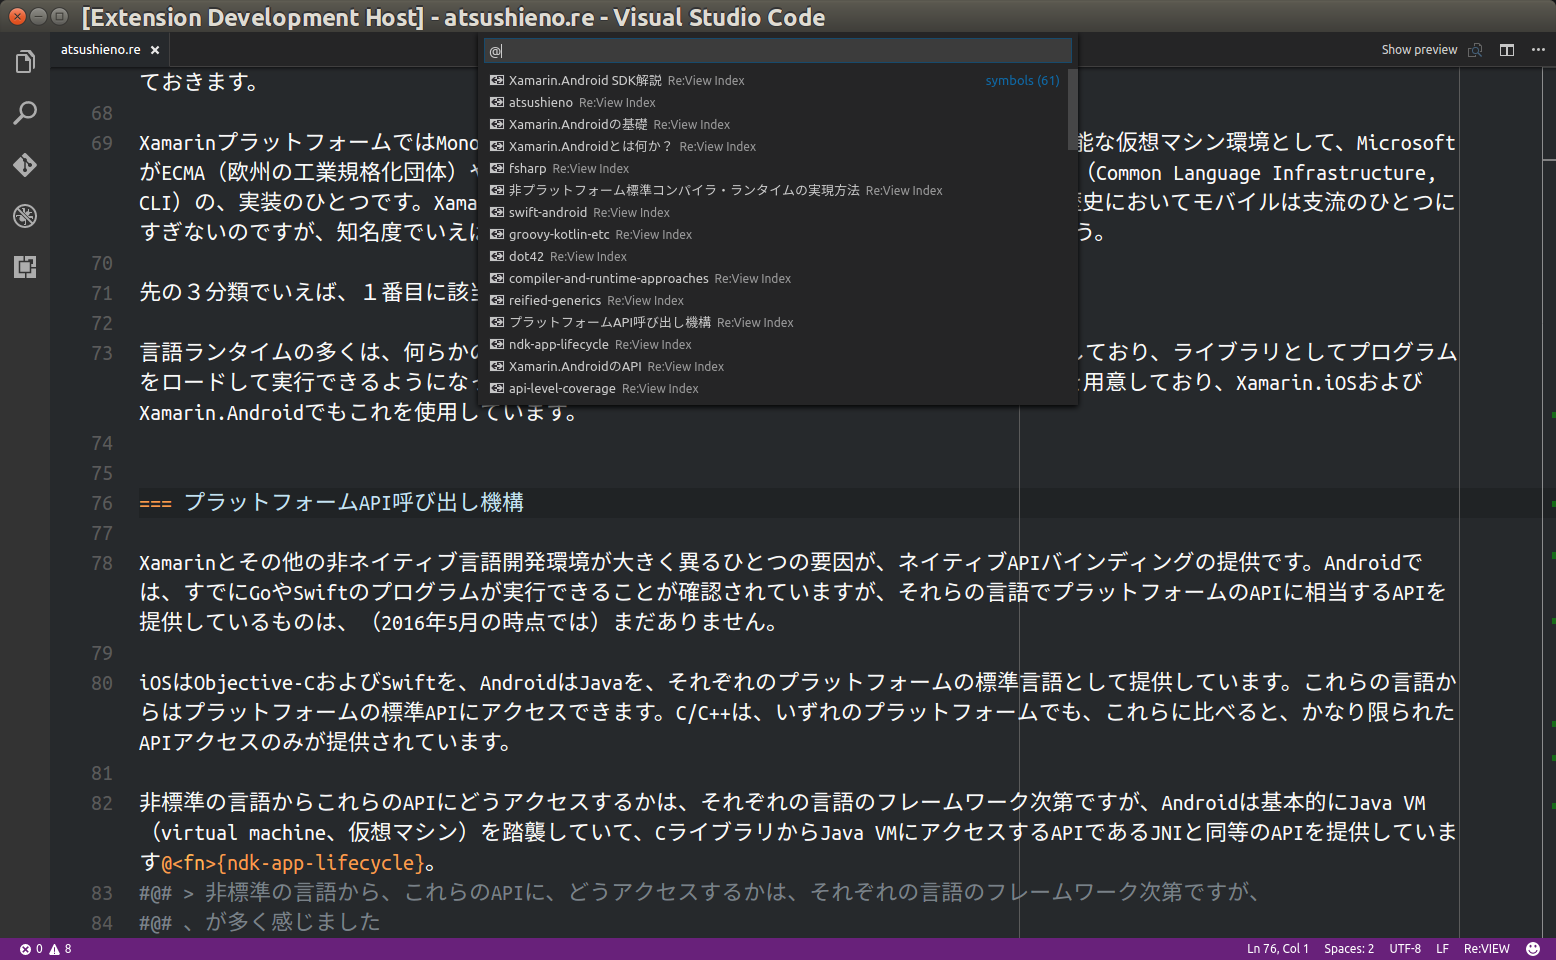Click the open preview to side icon
The image size is (1556, 960).
1475,50
